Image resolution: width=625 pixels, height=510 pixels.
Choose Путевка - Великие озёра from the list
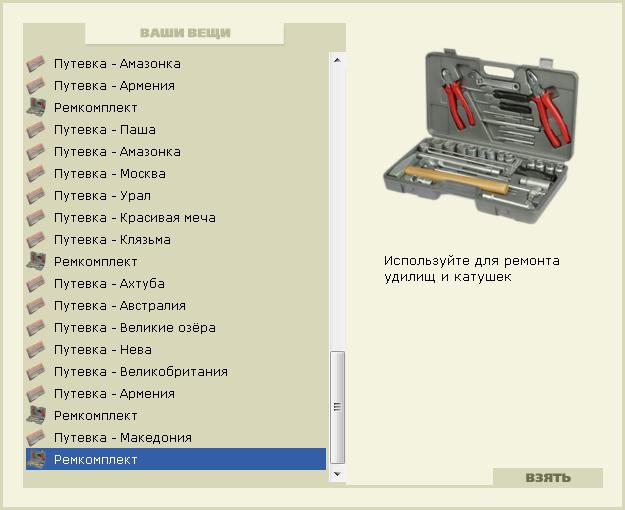tap(134, 328)
